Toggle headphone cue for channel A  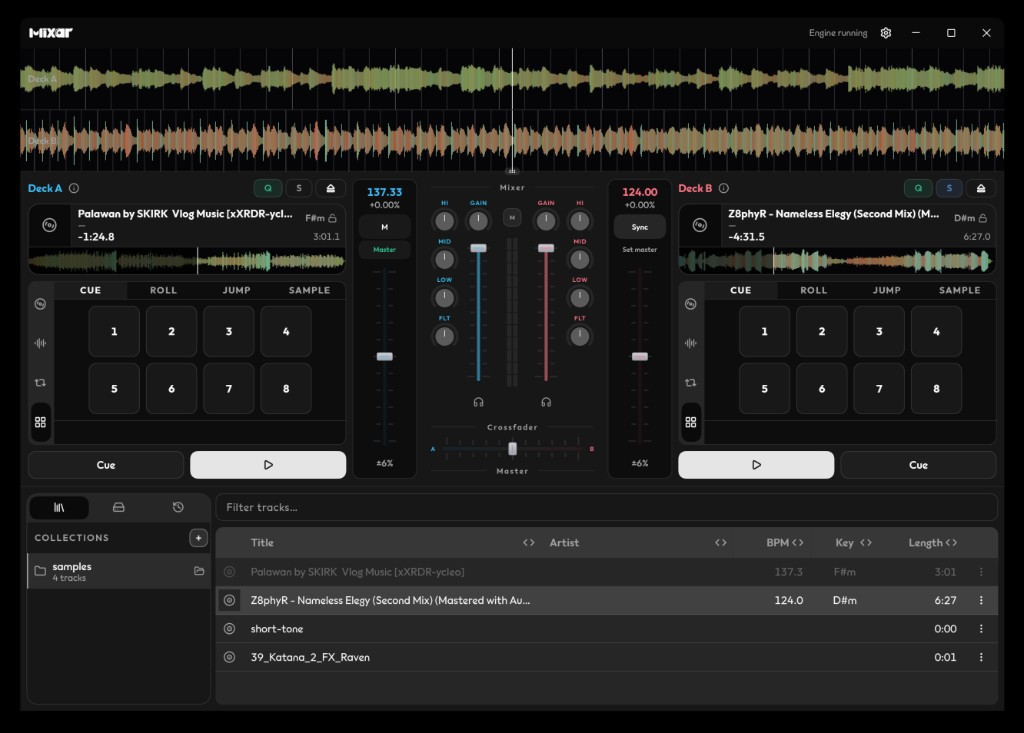(479, 402)
